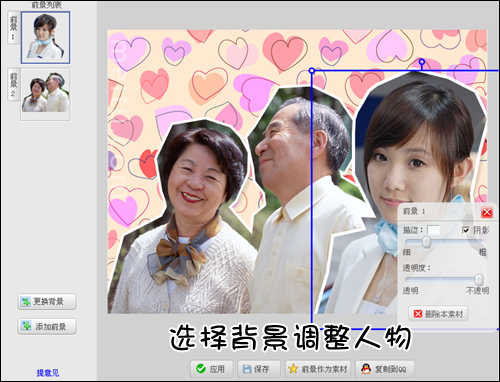This screenshot has height=382, width=500.
Task: Click the floppy disk icon on 保存
Action: [x=247, y=369]
